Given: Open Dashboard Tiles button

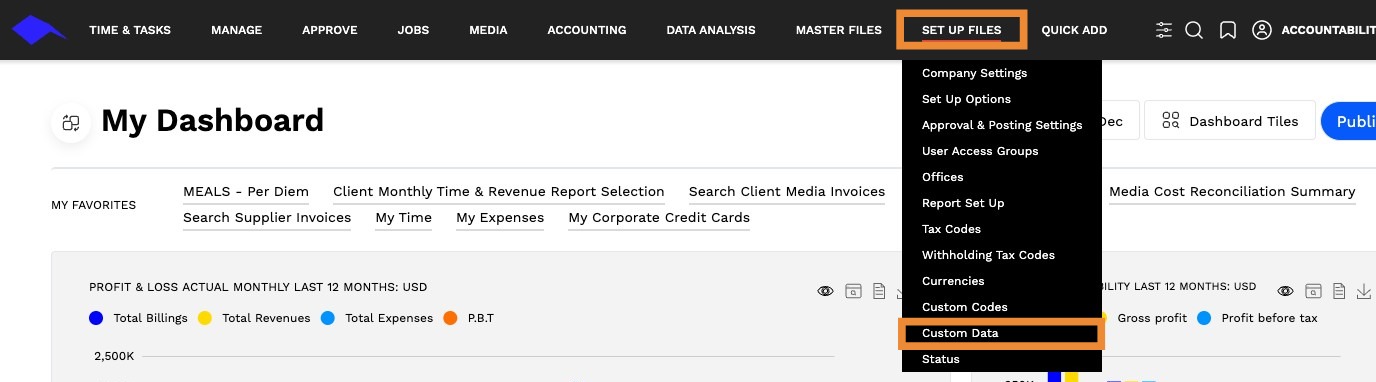Looking at the screenshot, I should 1230,121.
